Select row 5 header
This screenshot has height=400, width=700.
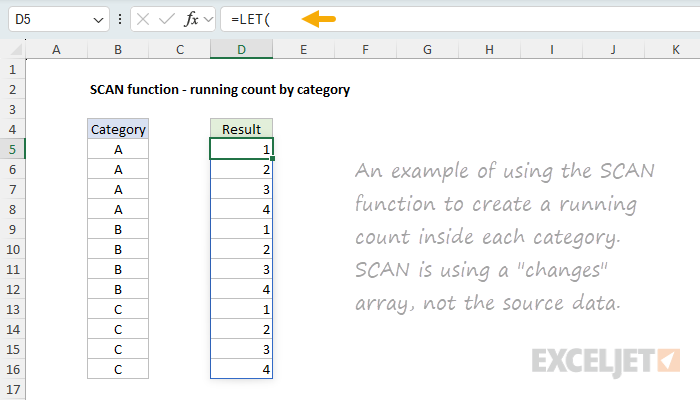13,149
